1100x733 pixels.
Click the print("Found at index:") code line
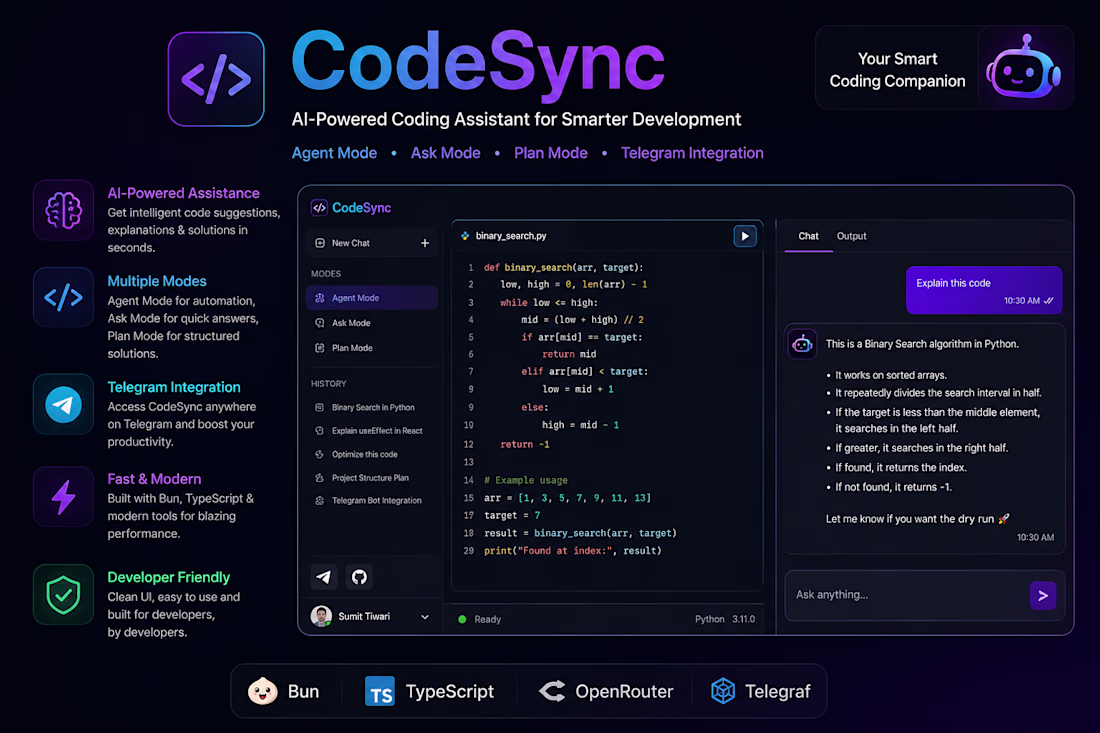[x=572, y=551]
